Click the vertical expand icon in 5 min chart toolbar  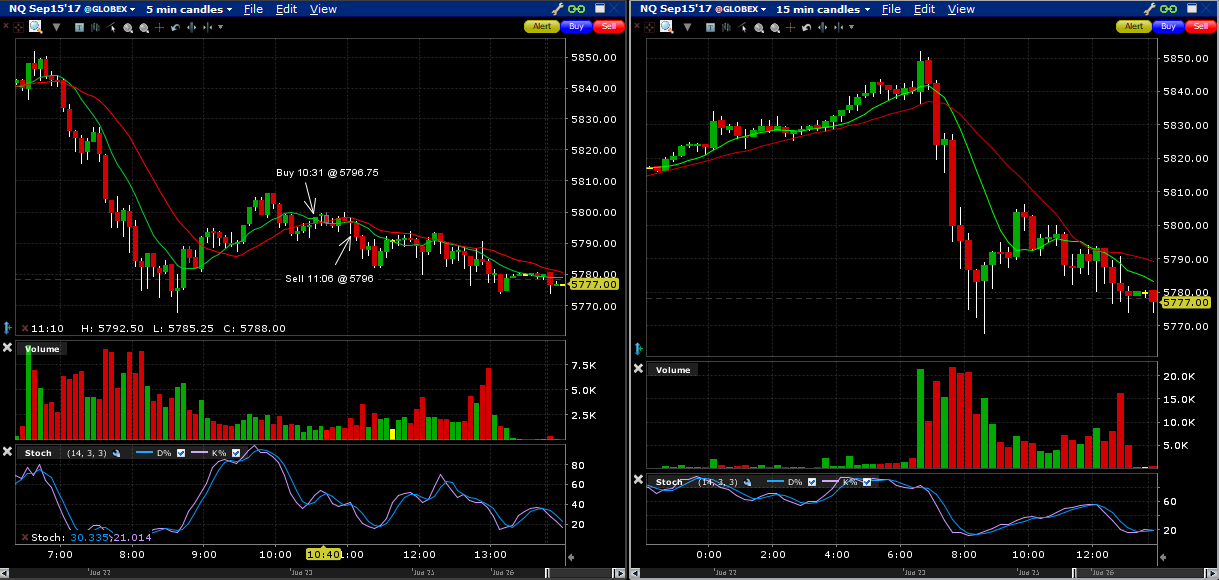pyautogui.click(x=191, y=27)
